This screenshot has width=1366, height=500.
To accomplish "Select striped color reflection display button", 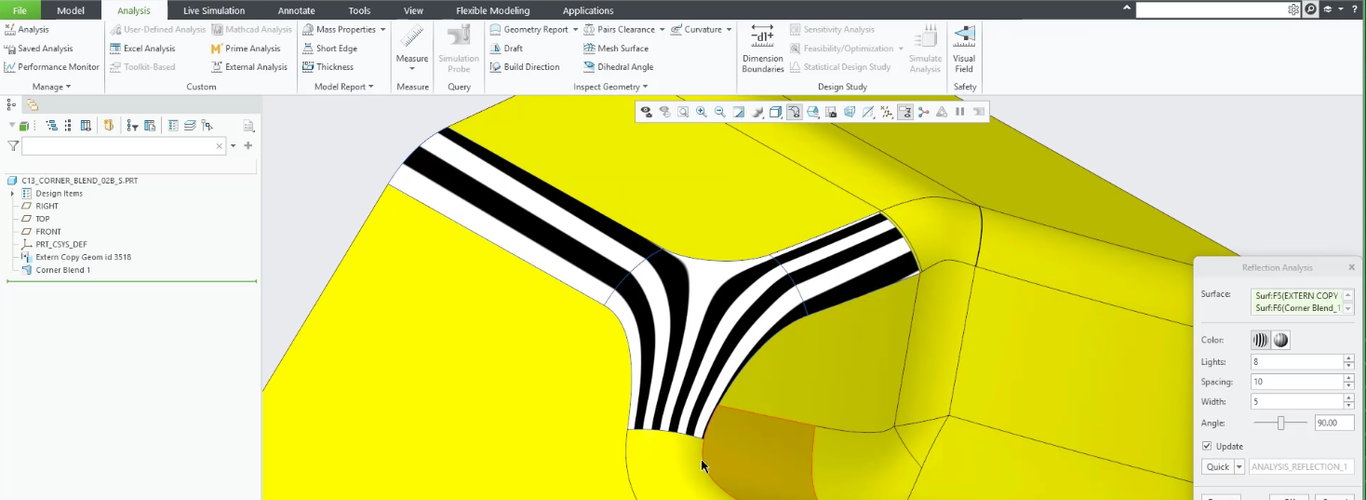I will [1260, 341].
